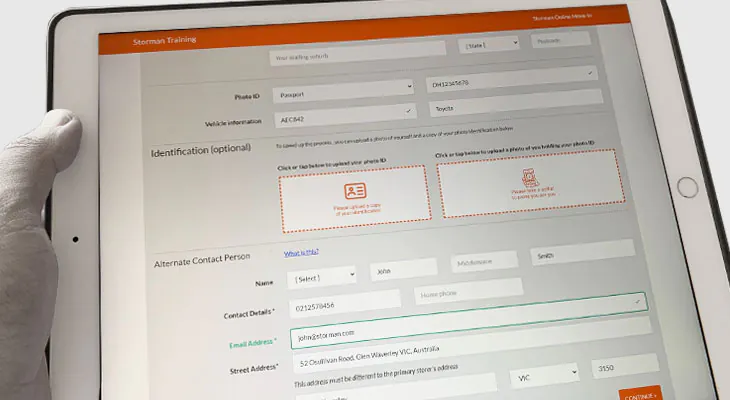Click the vehicle make field Toyota
Viewport: 730px width, 400px height.
516,103
